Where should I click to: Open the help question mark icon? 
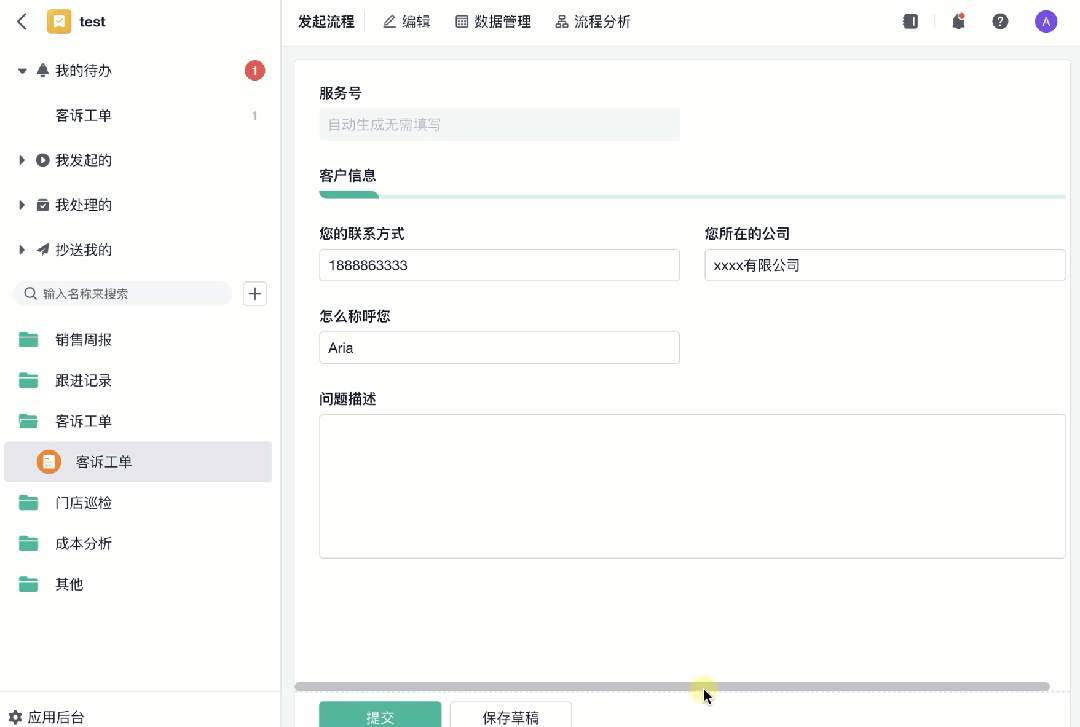[1000, 21]
